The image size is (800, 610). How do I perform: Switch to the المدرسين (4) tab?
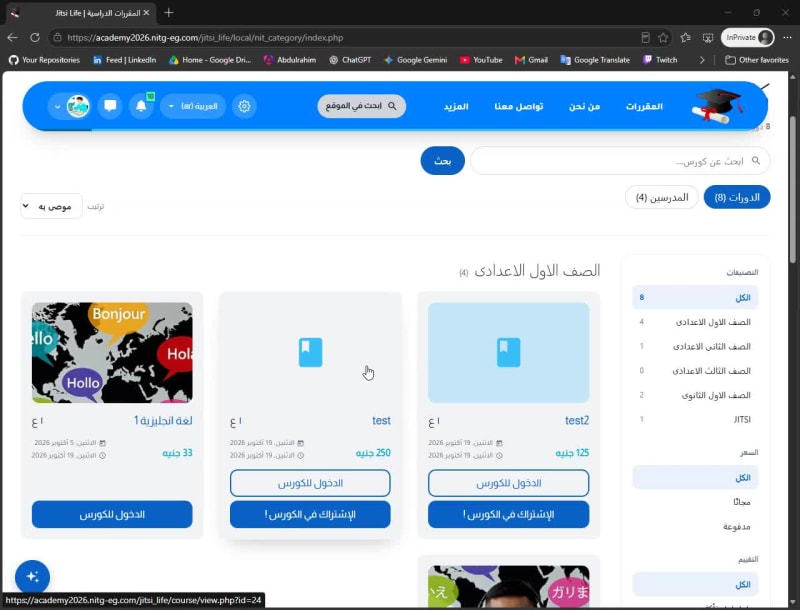662,197
